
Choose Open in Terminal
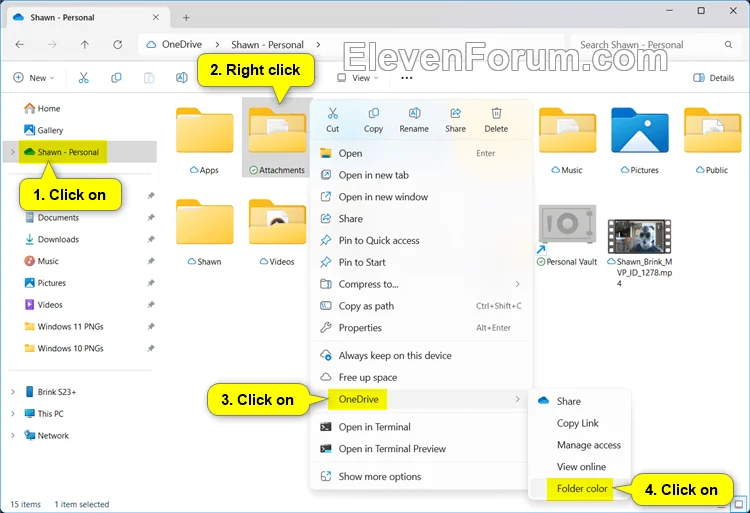(421, 427)
